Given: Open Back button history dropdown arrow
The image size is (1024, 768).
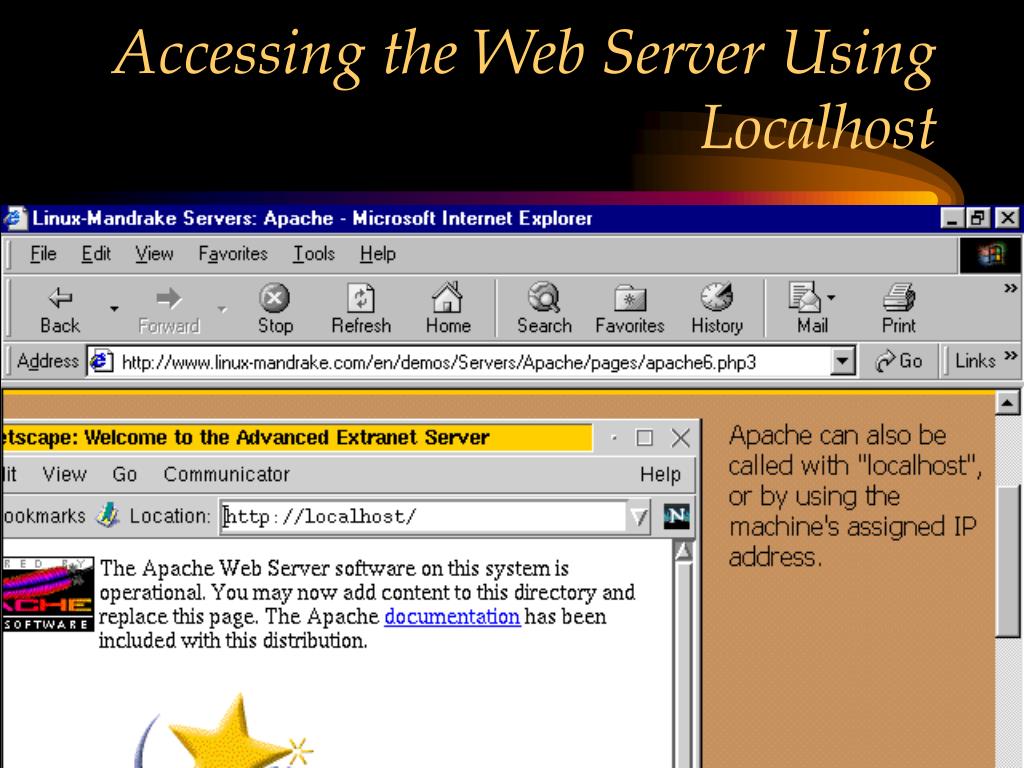Looking at the screenshot, I should pos(114,308).
